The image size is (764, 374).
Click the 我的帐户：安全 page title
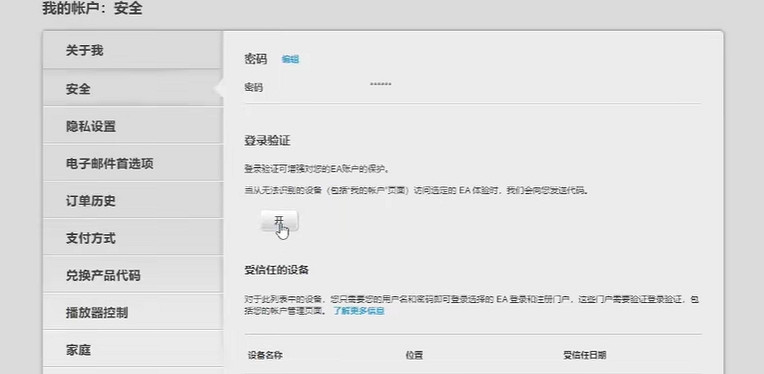tap(92, 8)
